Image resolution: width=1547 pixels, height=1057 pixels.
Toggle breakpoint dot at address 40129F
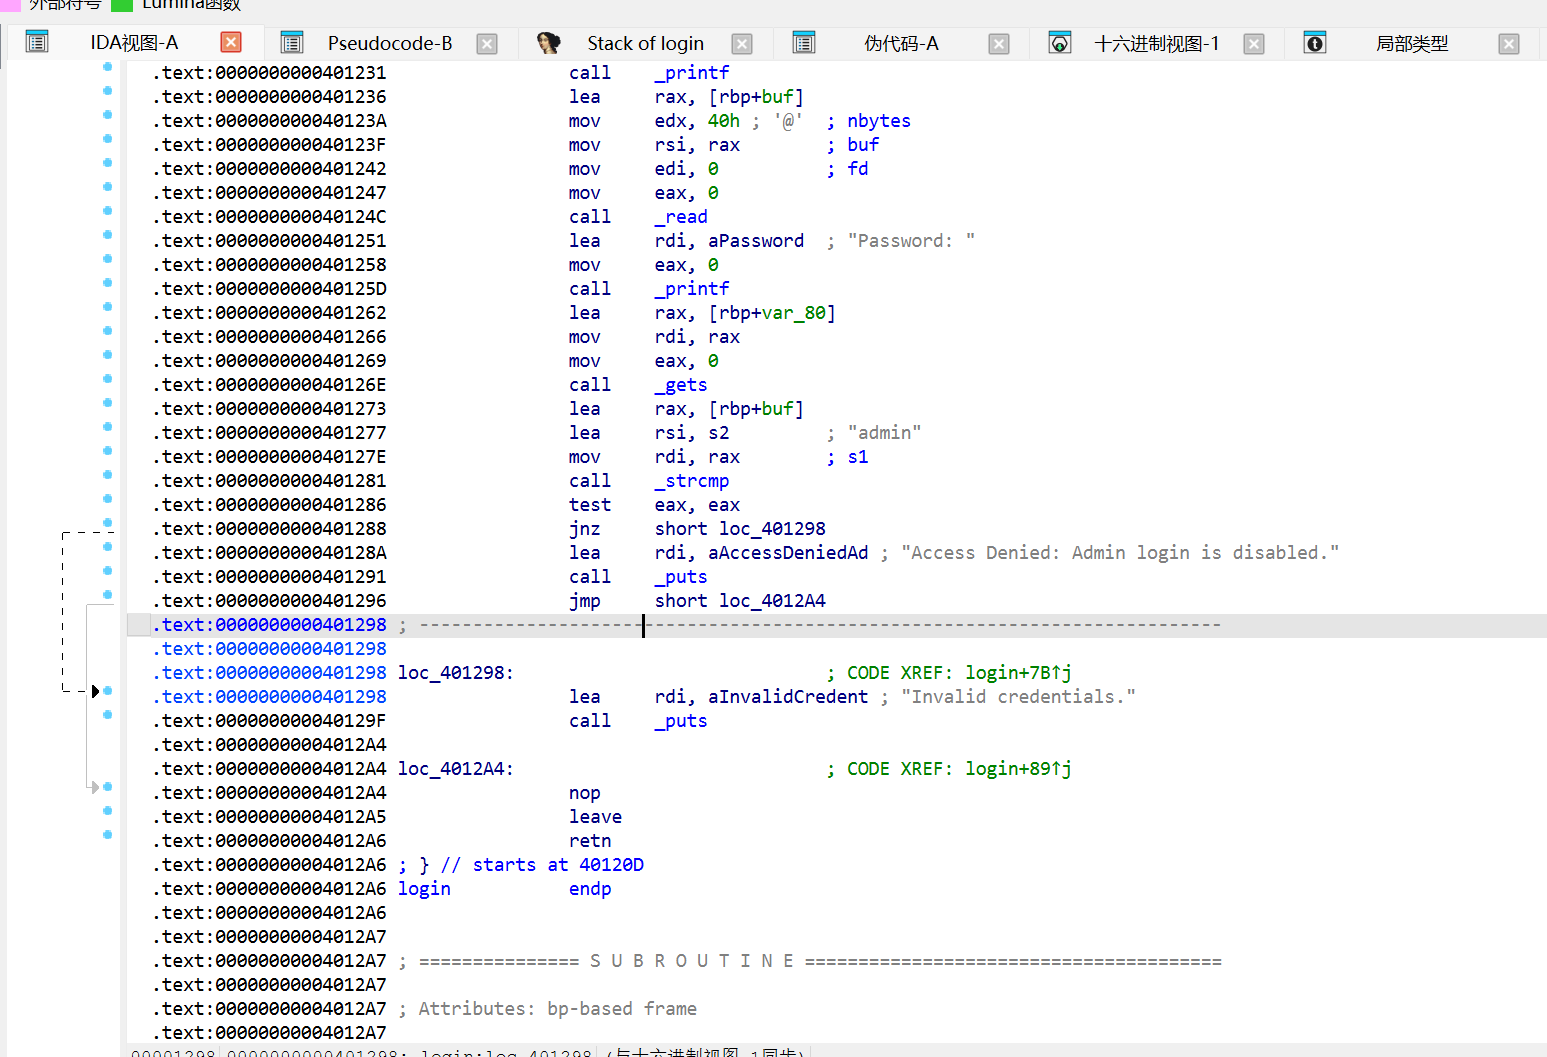click(107, 715)
